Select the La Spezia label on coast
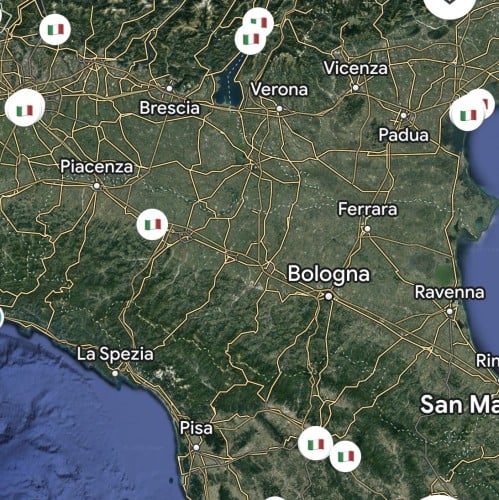The image size is (499, 500). pyautogui.click(x=115, y=354)
